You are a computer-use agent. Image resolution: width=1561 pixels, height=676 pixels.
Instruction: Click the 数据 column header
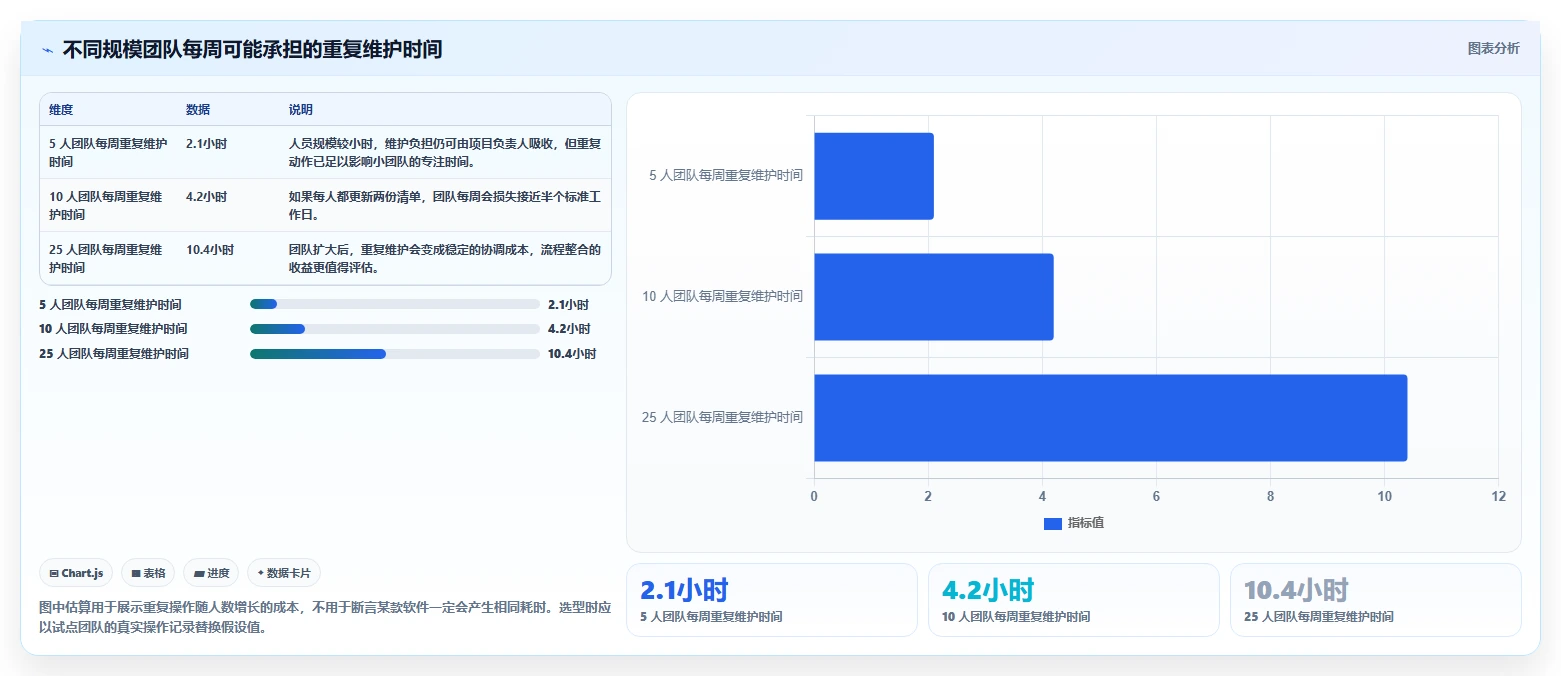coord(198,110)
